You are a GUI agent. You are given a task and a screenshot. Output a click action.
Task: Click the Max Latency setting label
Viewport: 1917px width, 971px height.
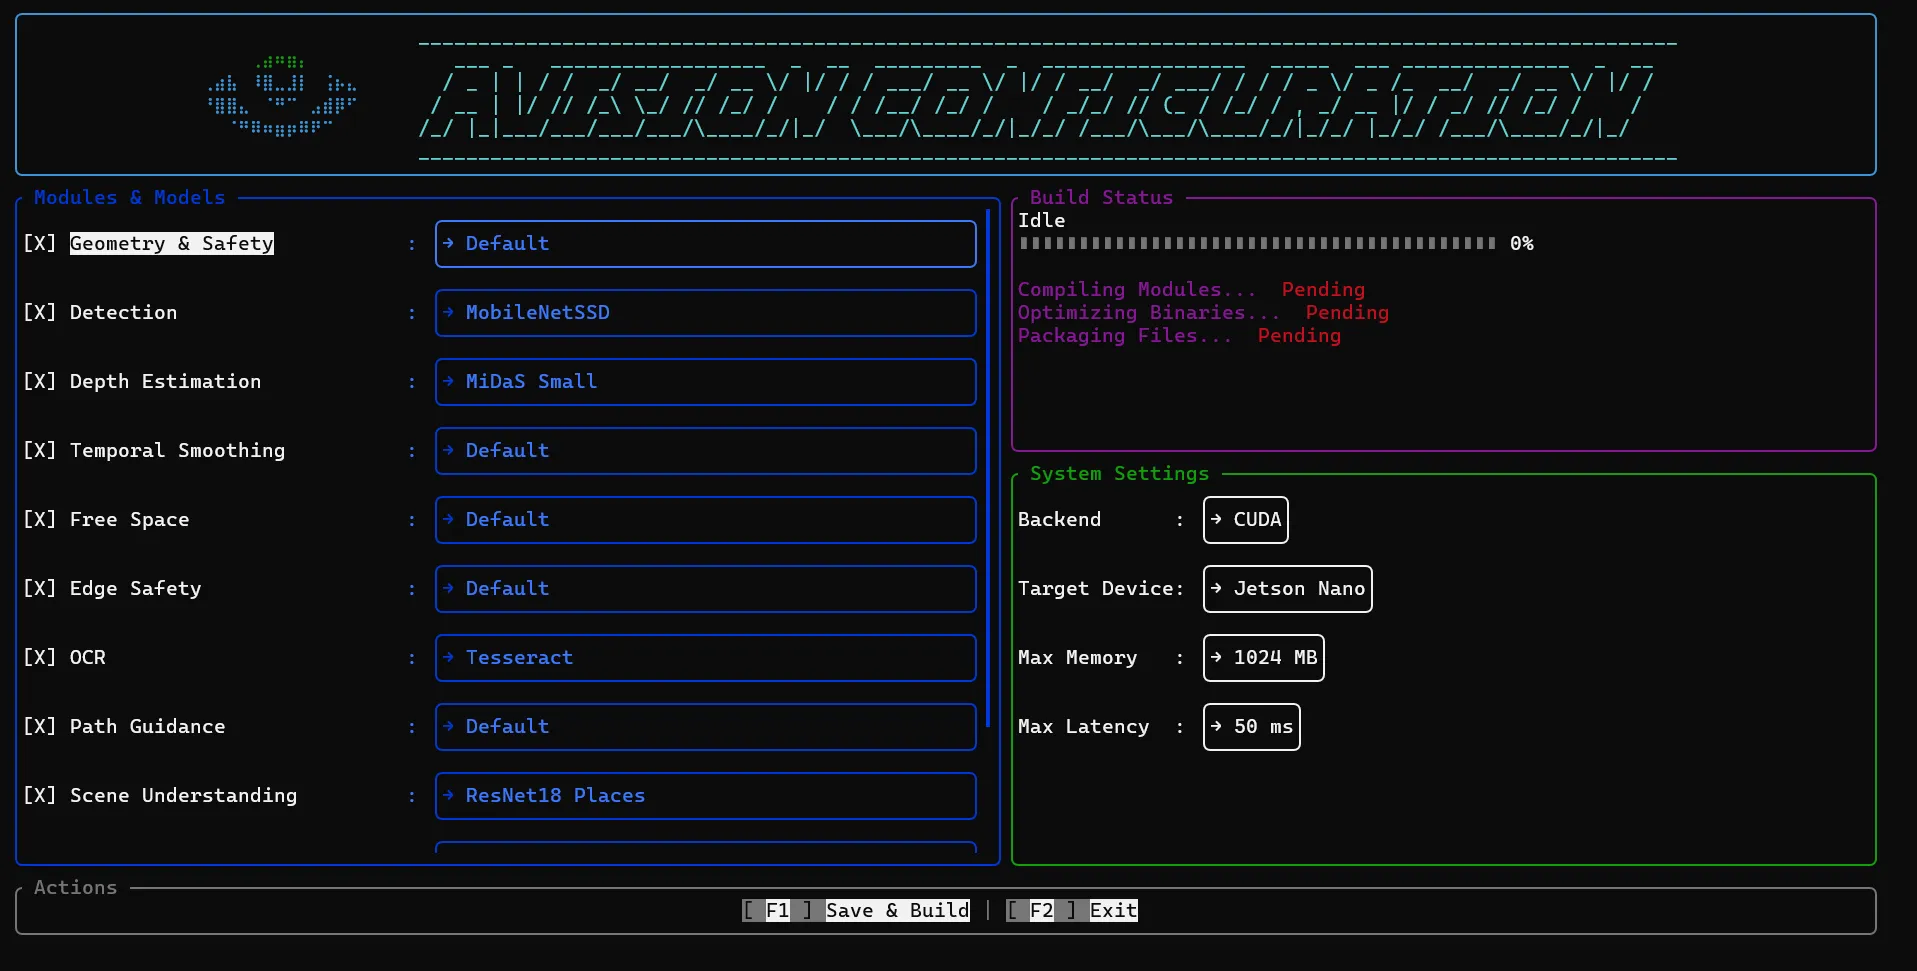[1084, 727]
